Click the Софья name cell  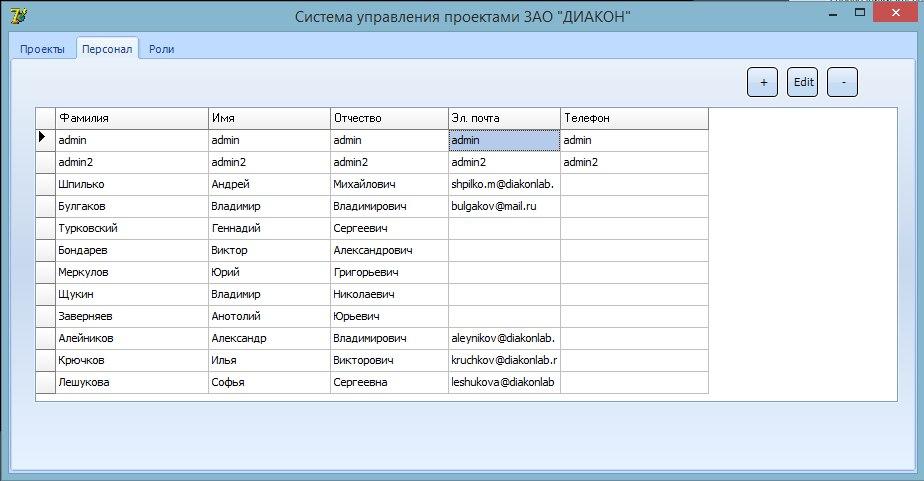[269, 382]
